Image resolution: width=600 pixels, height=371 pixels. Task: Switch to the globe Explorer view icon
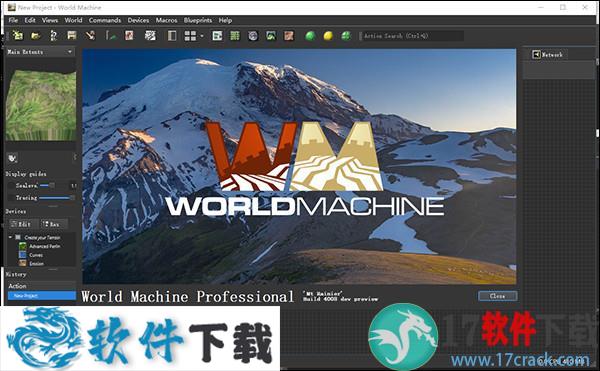(253, 36)
